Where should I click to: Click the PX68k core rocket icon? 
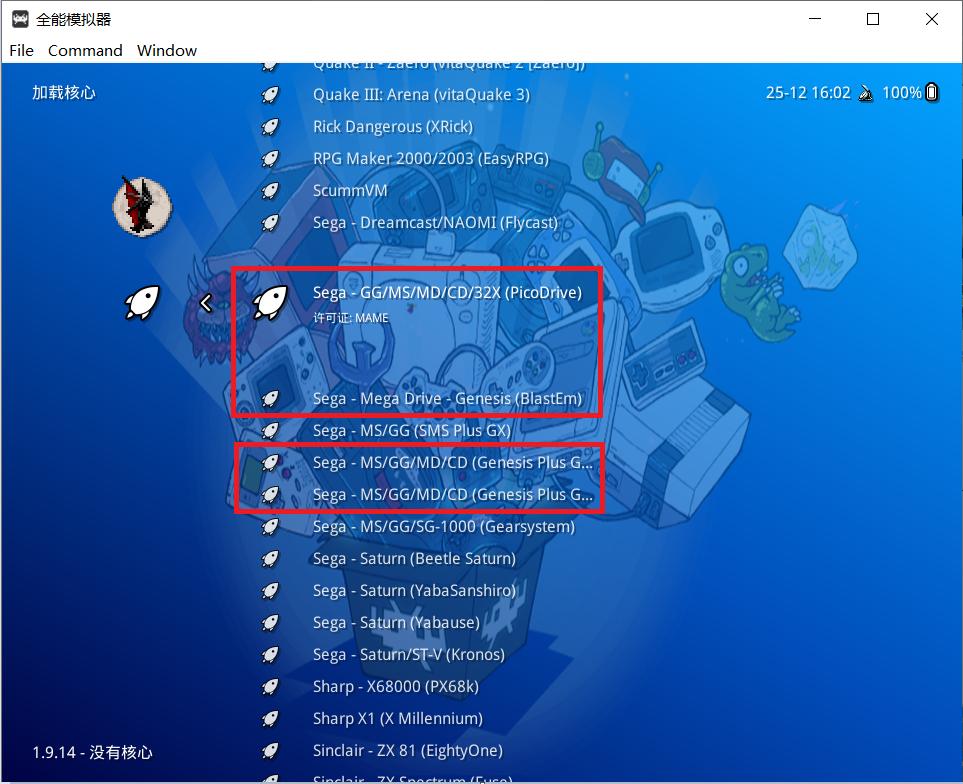[270, 687]
